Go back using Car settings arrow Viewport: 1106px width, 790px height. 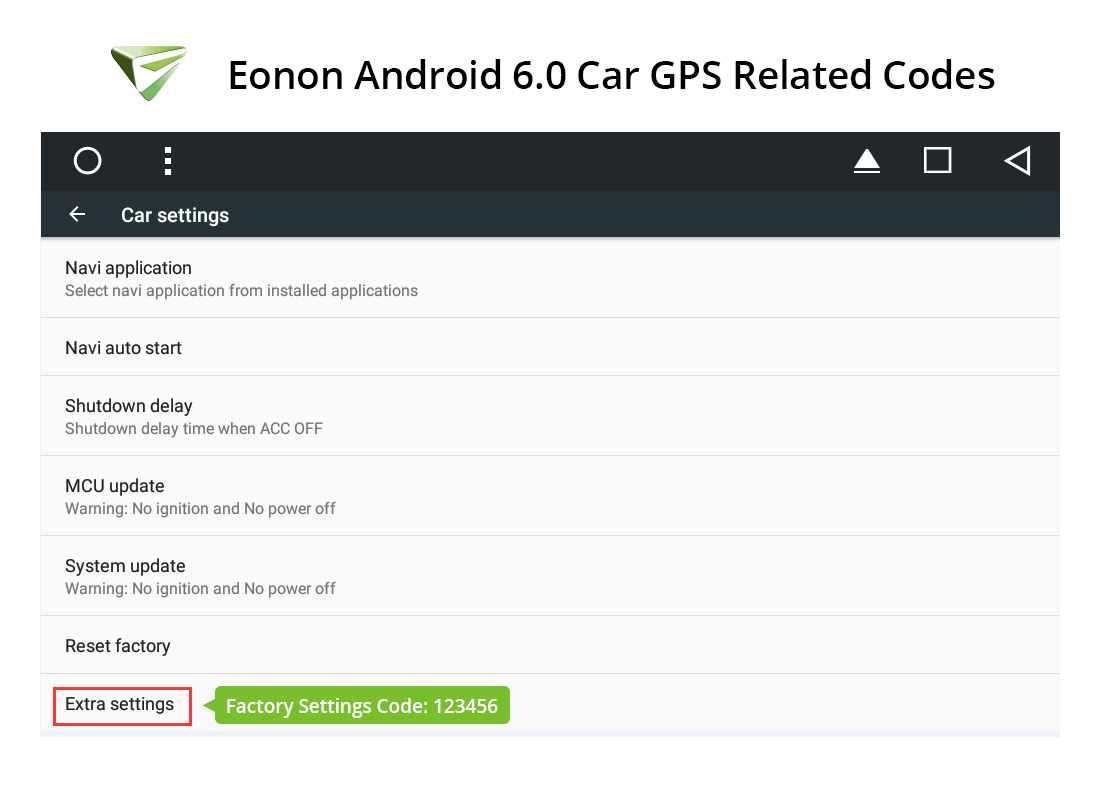[78, 214]
